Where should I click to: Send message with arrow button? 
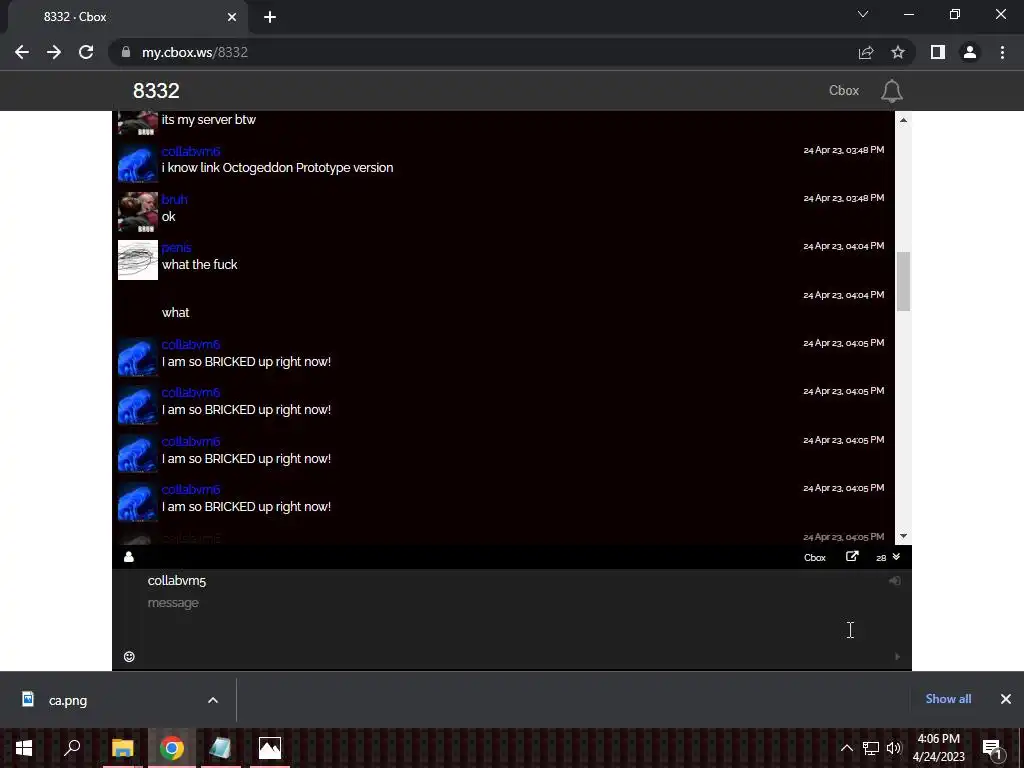[897, 656]
